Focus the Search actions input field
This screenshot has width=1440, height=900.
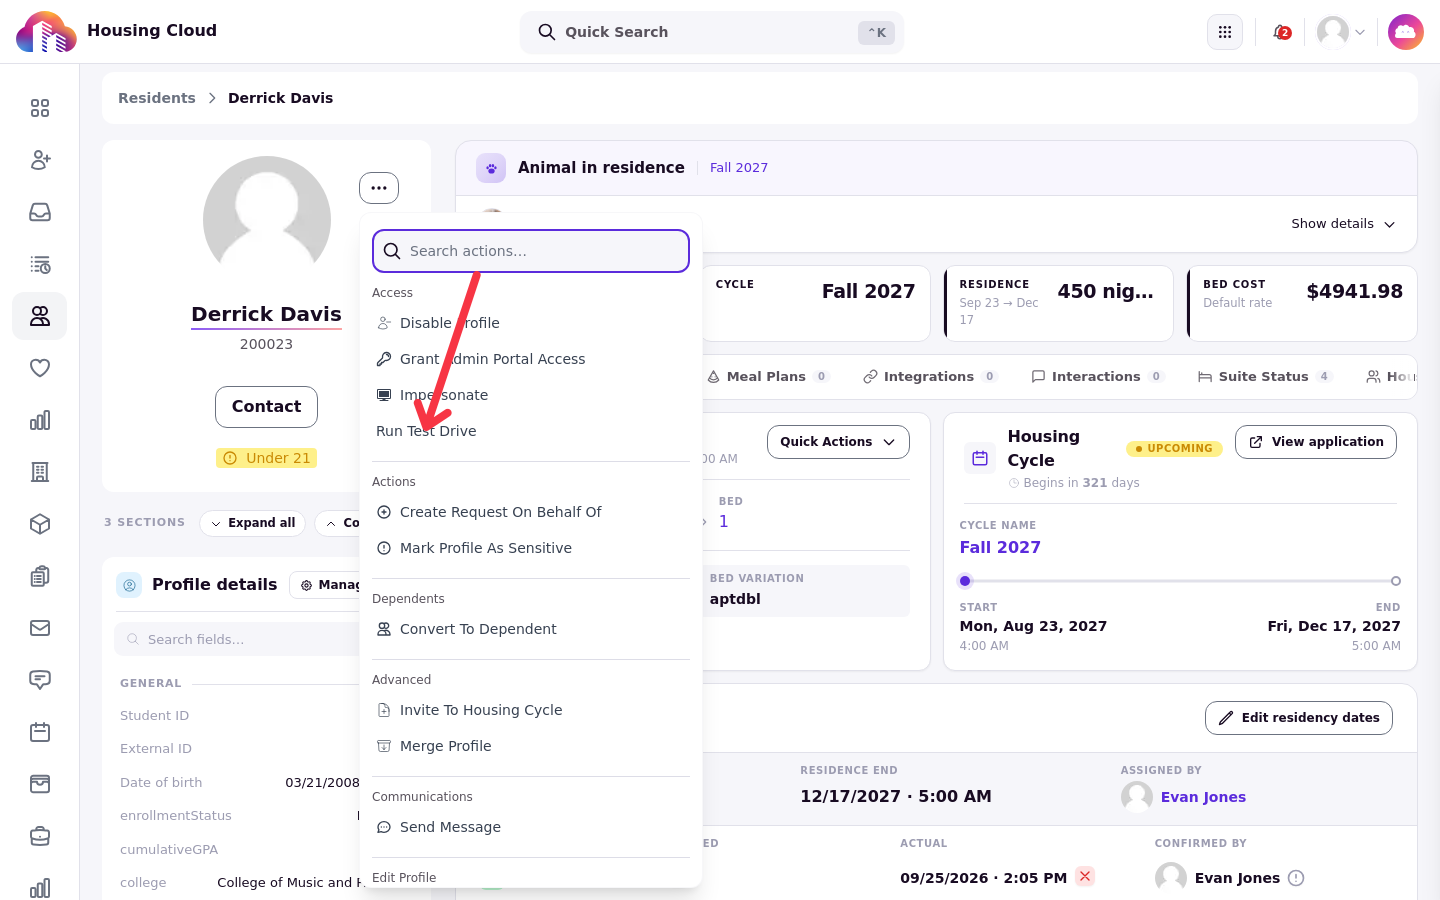tap(531, 251)
